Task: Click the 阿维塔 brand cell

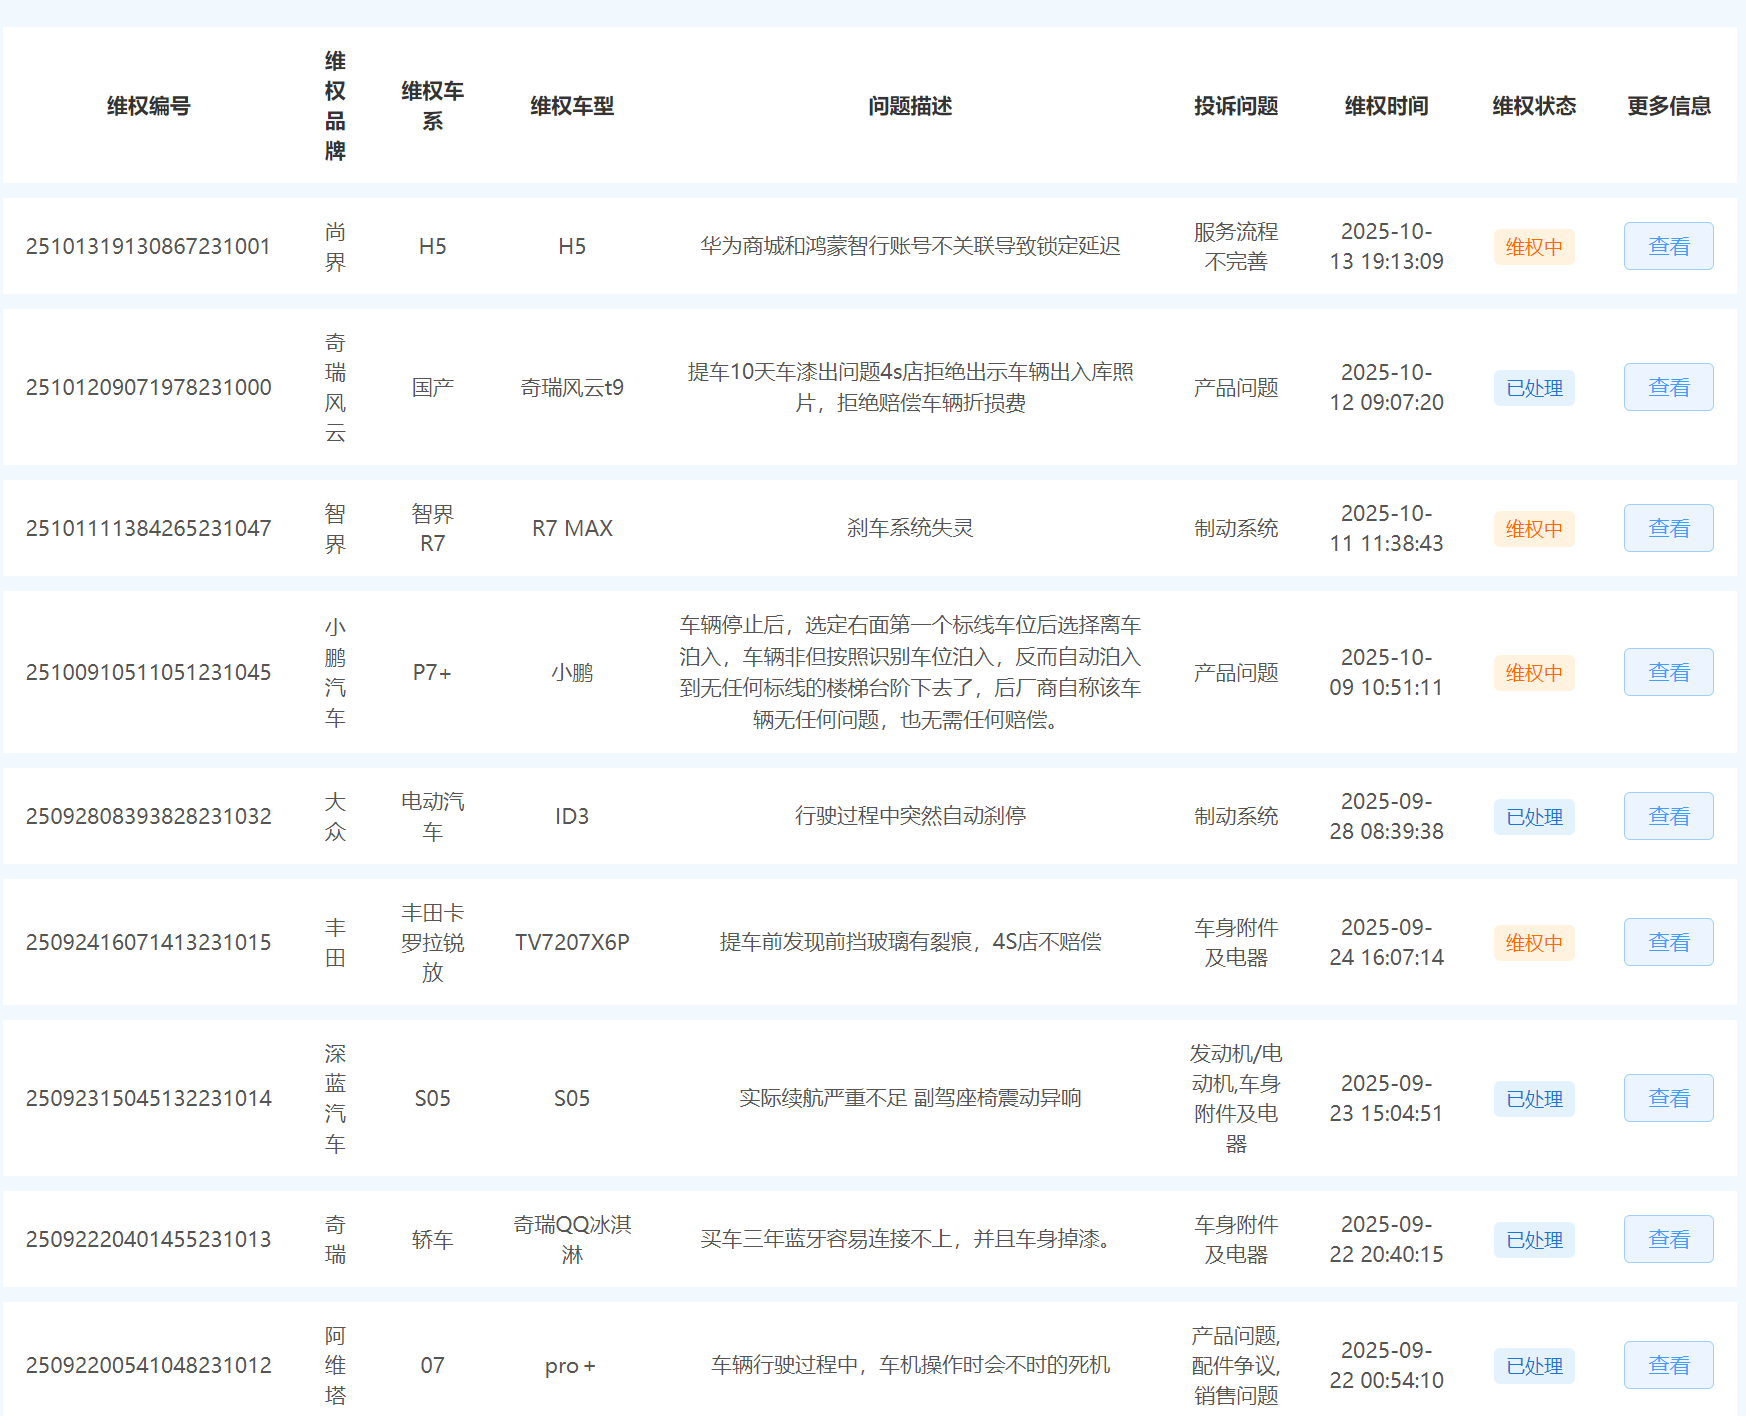Action: click(335, 1365)
